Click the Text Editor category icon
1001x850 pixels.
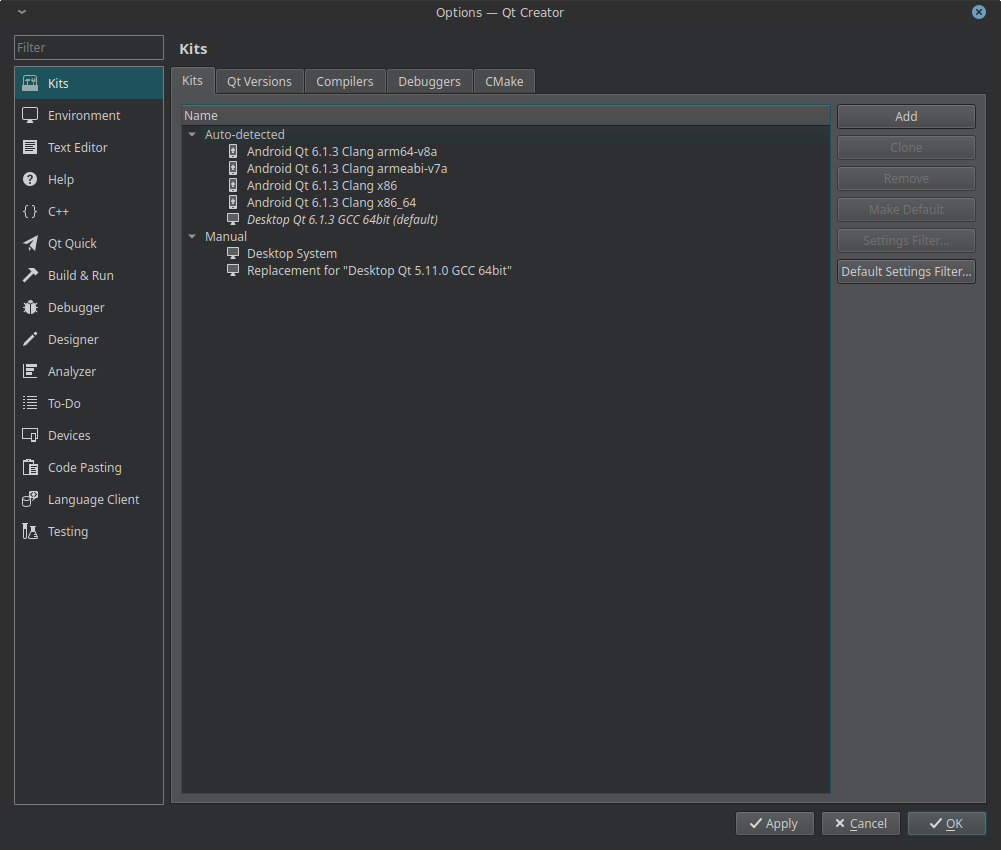click(30, 147)
